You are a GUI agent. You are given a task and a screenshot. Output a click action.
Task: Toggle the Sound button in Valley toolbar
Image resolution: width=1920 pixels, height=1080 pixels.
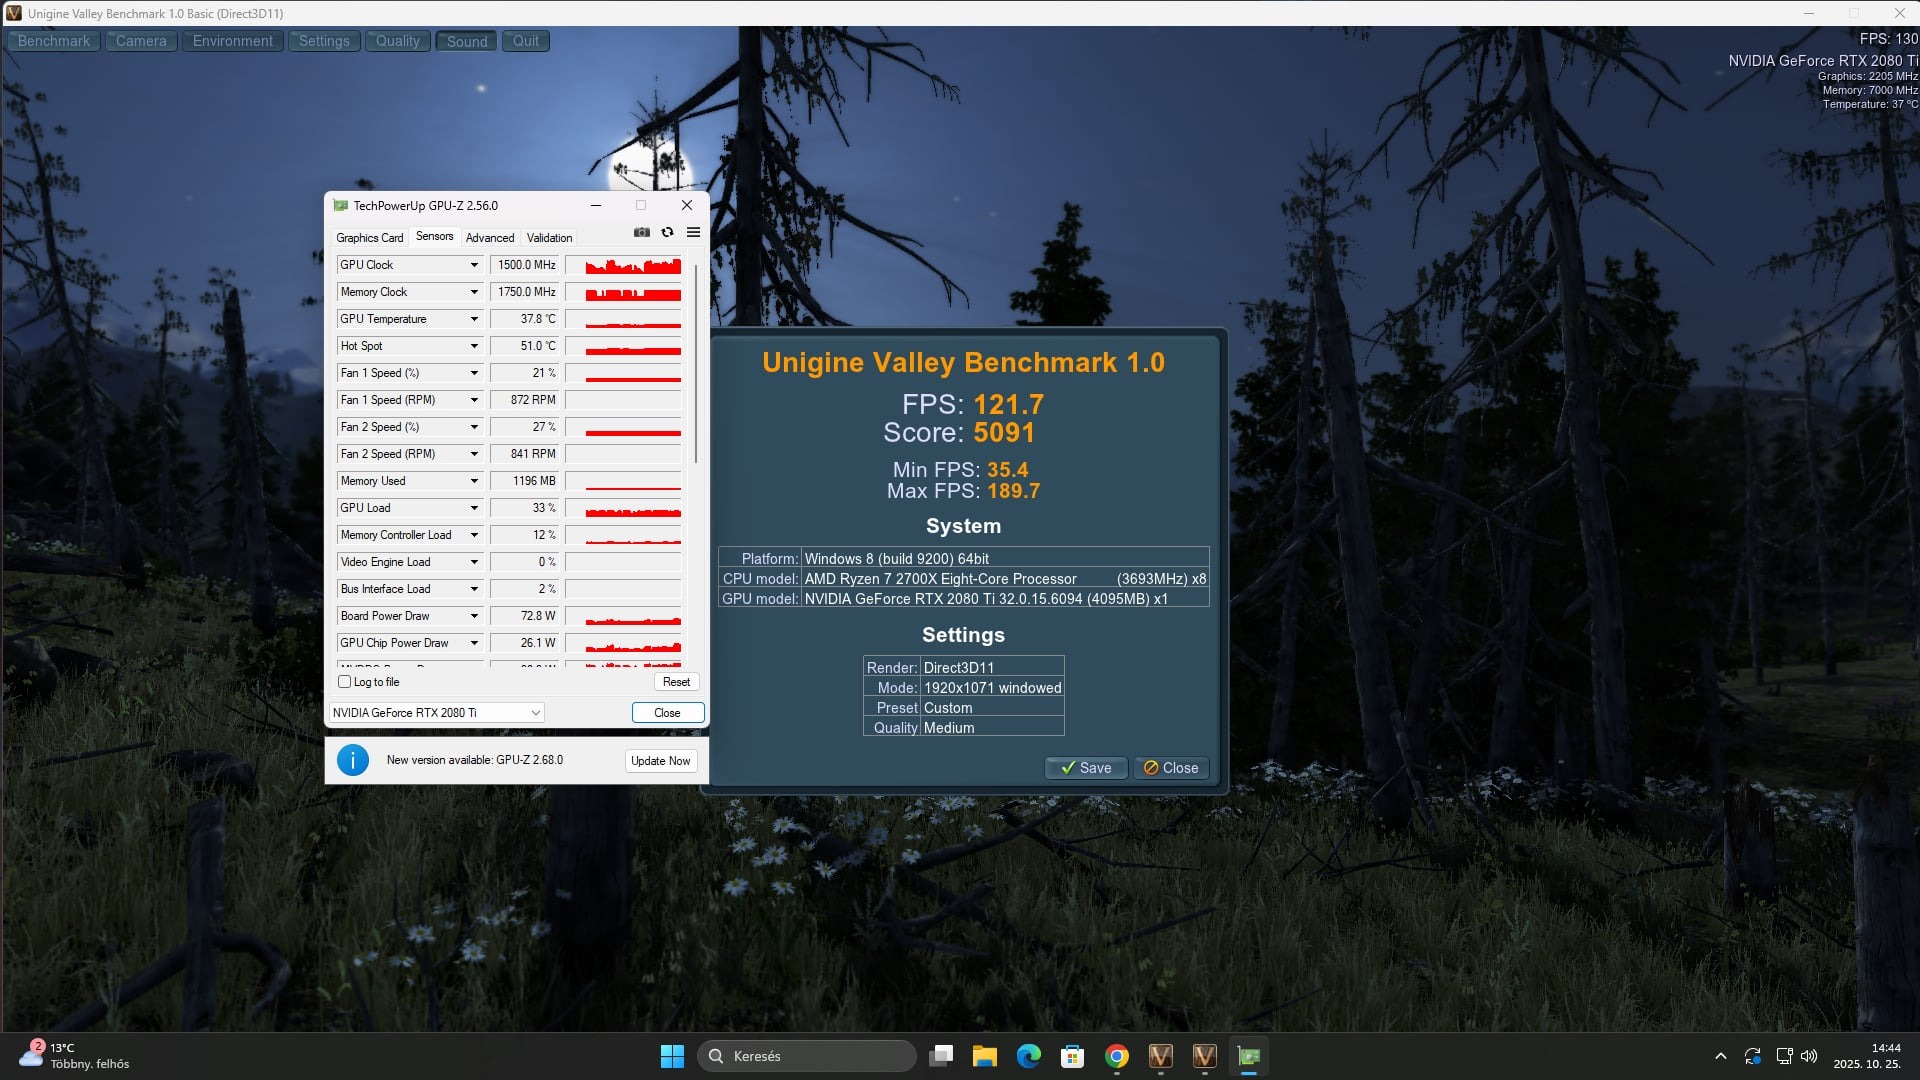[x=467, y=41]
